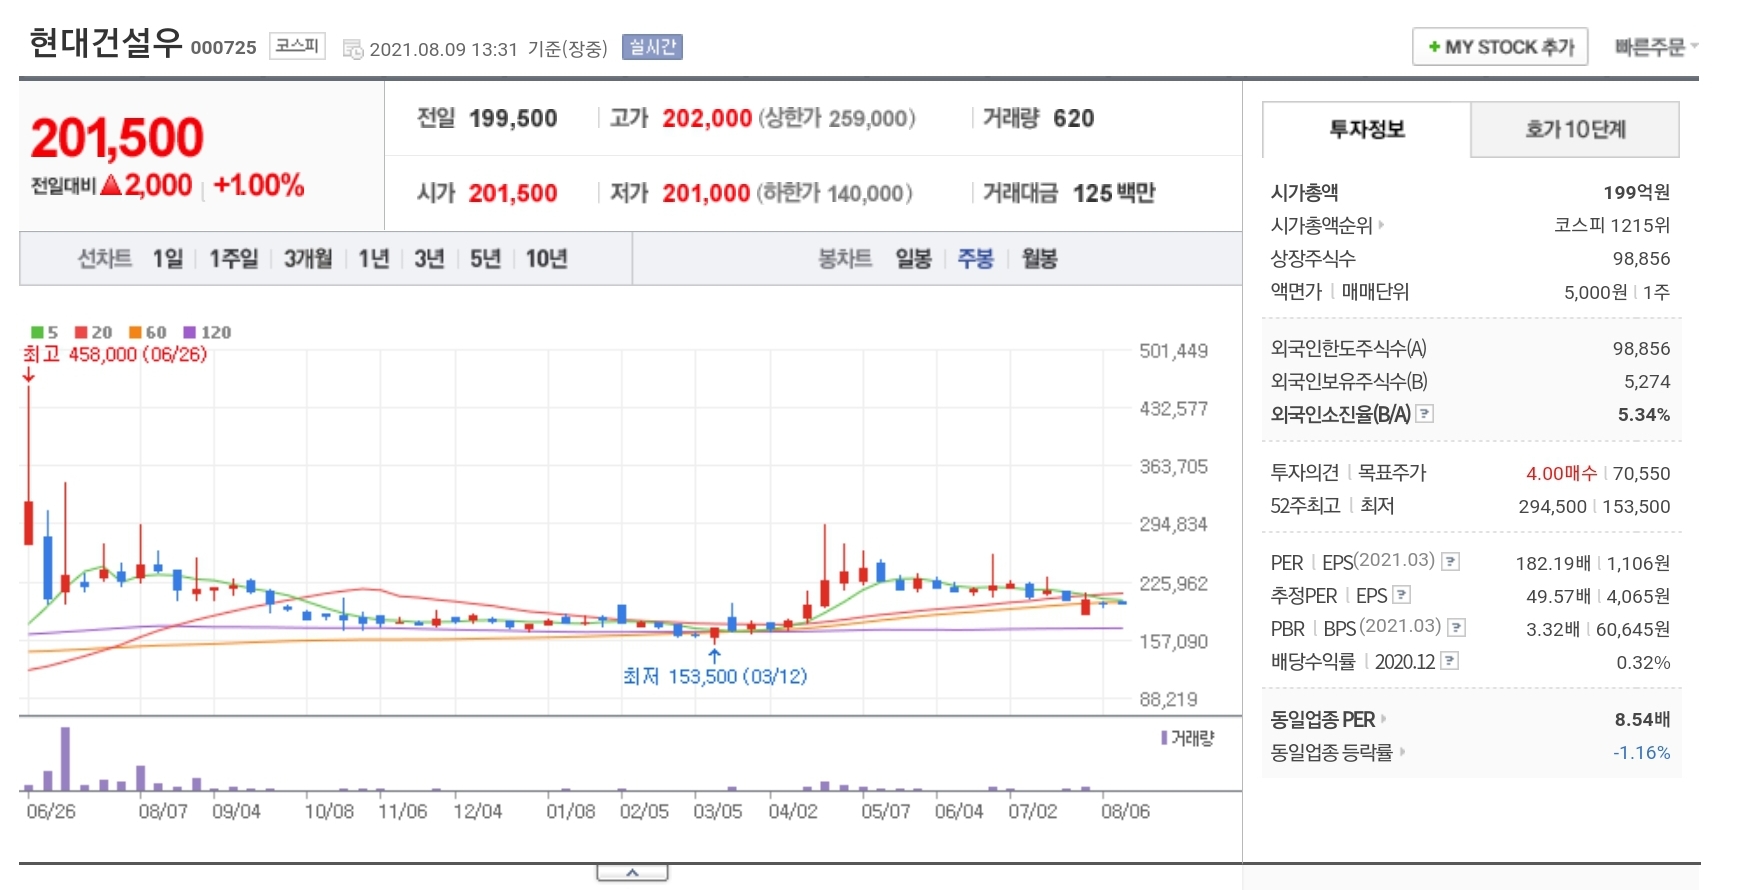
Task: Select the 월봉 monthly candle chart
Action: pos(1039,259)
